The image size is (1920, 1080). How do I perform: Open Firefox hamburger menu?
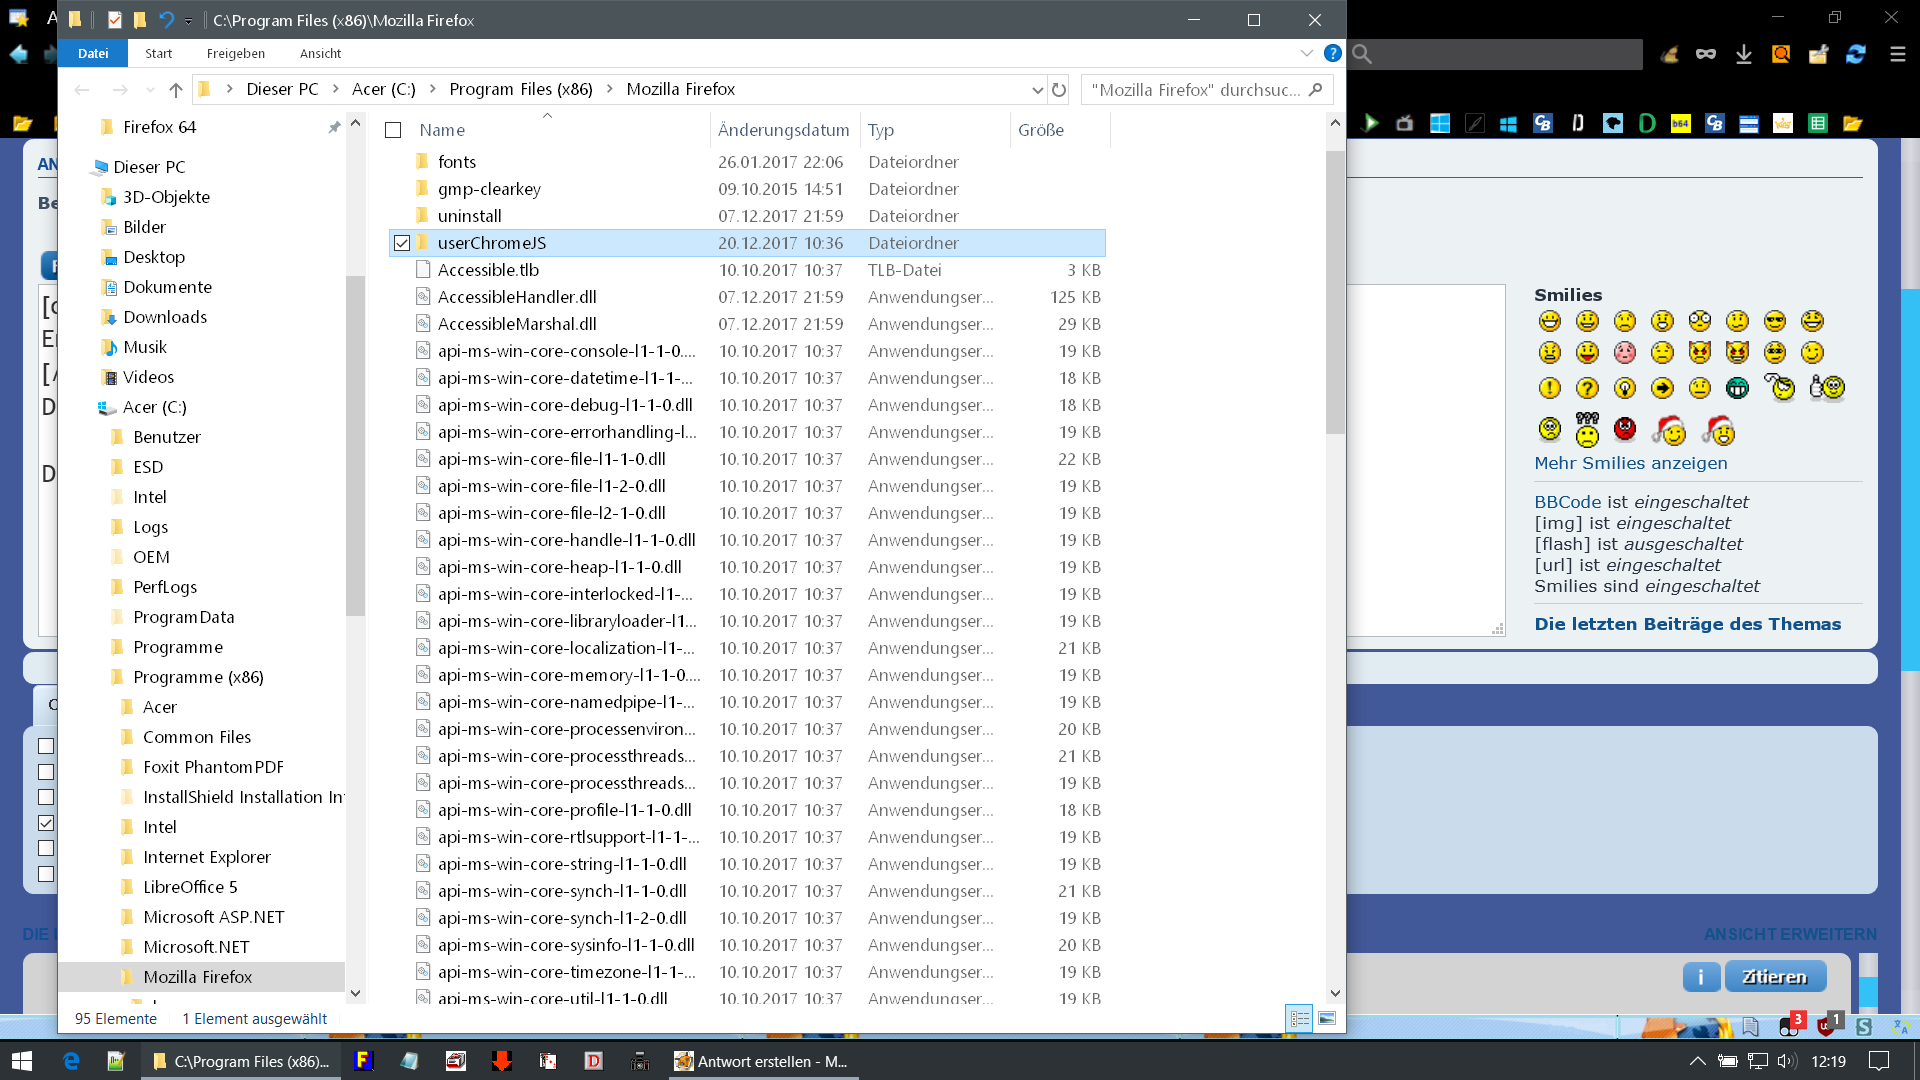click(1897, 54)
